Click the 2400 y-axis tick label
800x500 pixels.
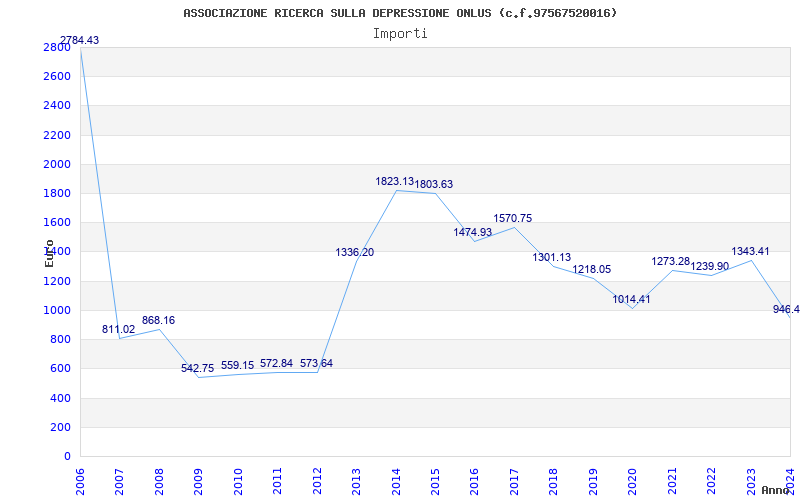58,106
